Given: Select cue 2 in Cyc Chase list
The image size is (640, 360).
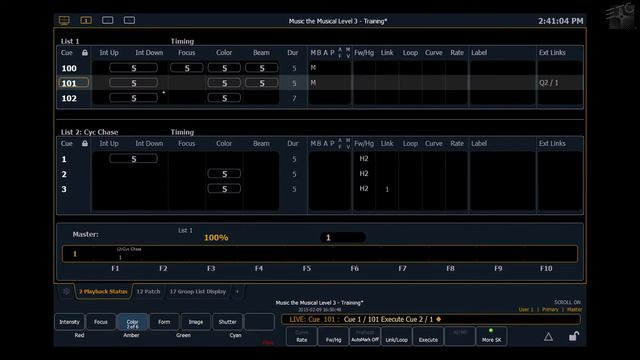Looking at the screenshot, I should point(64,174).
